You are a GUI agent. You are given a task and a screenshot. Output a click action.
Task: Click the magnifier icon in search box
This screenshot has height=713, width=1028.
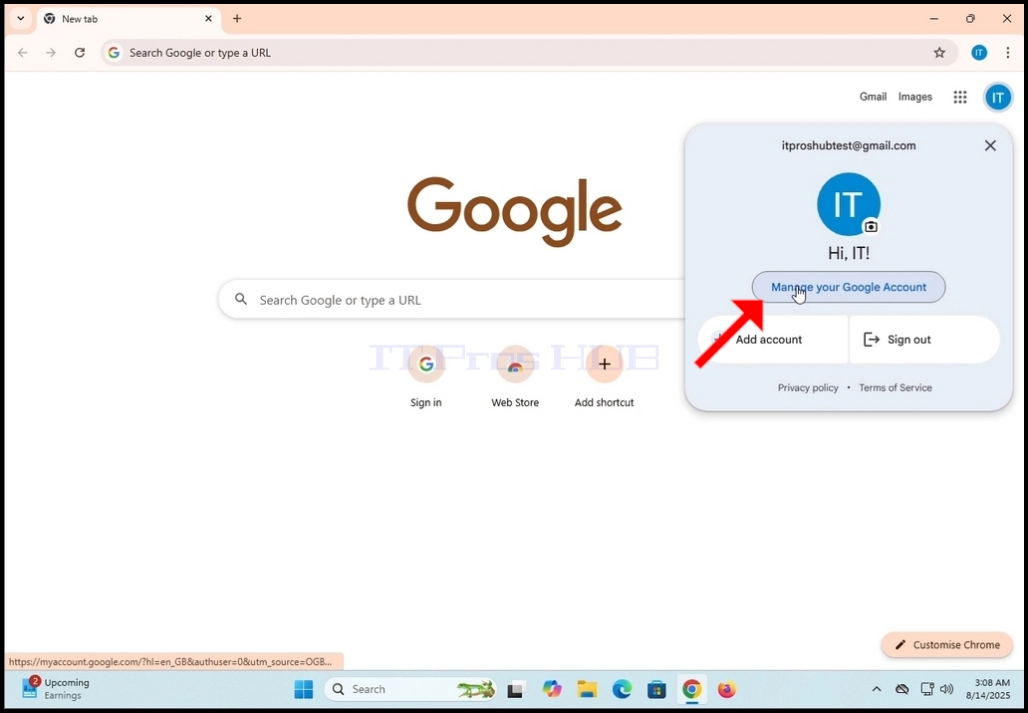[x=241, y=299]
